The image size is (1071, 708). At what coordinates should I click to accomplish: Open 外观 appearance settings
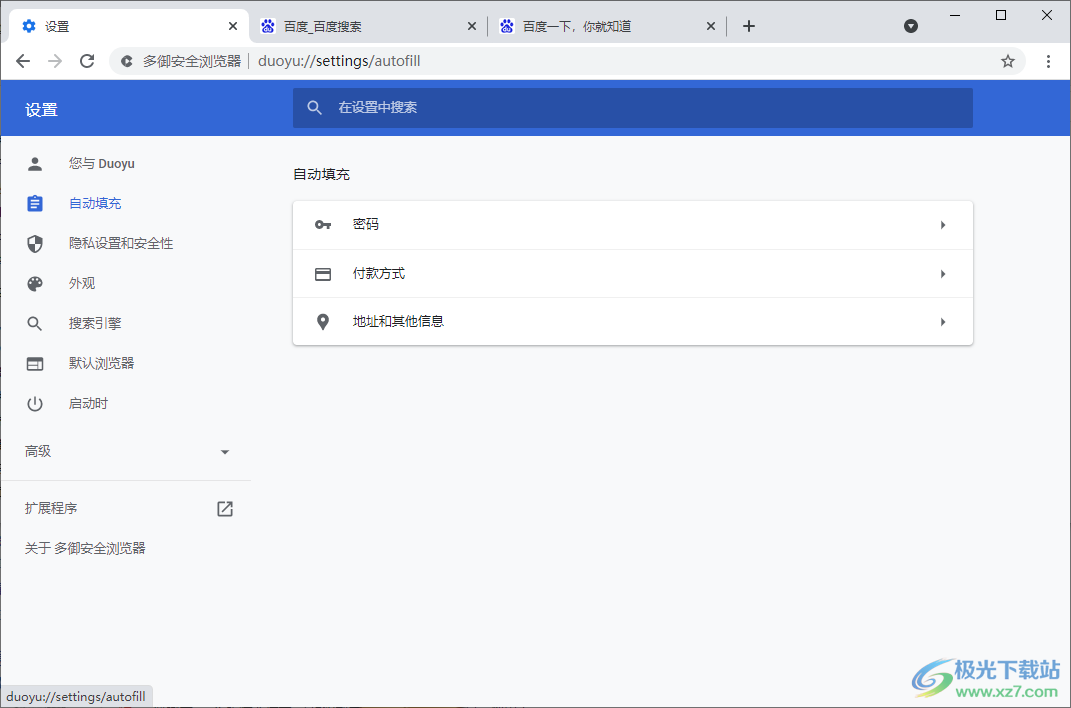pyautogui.click(x=82, y=283)
